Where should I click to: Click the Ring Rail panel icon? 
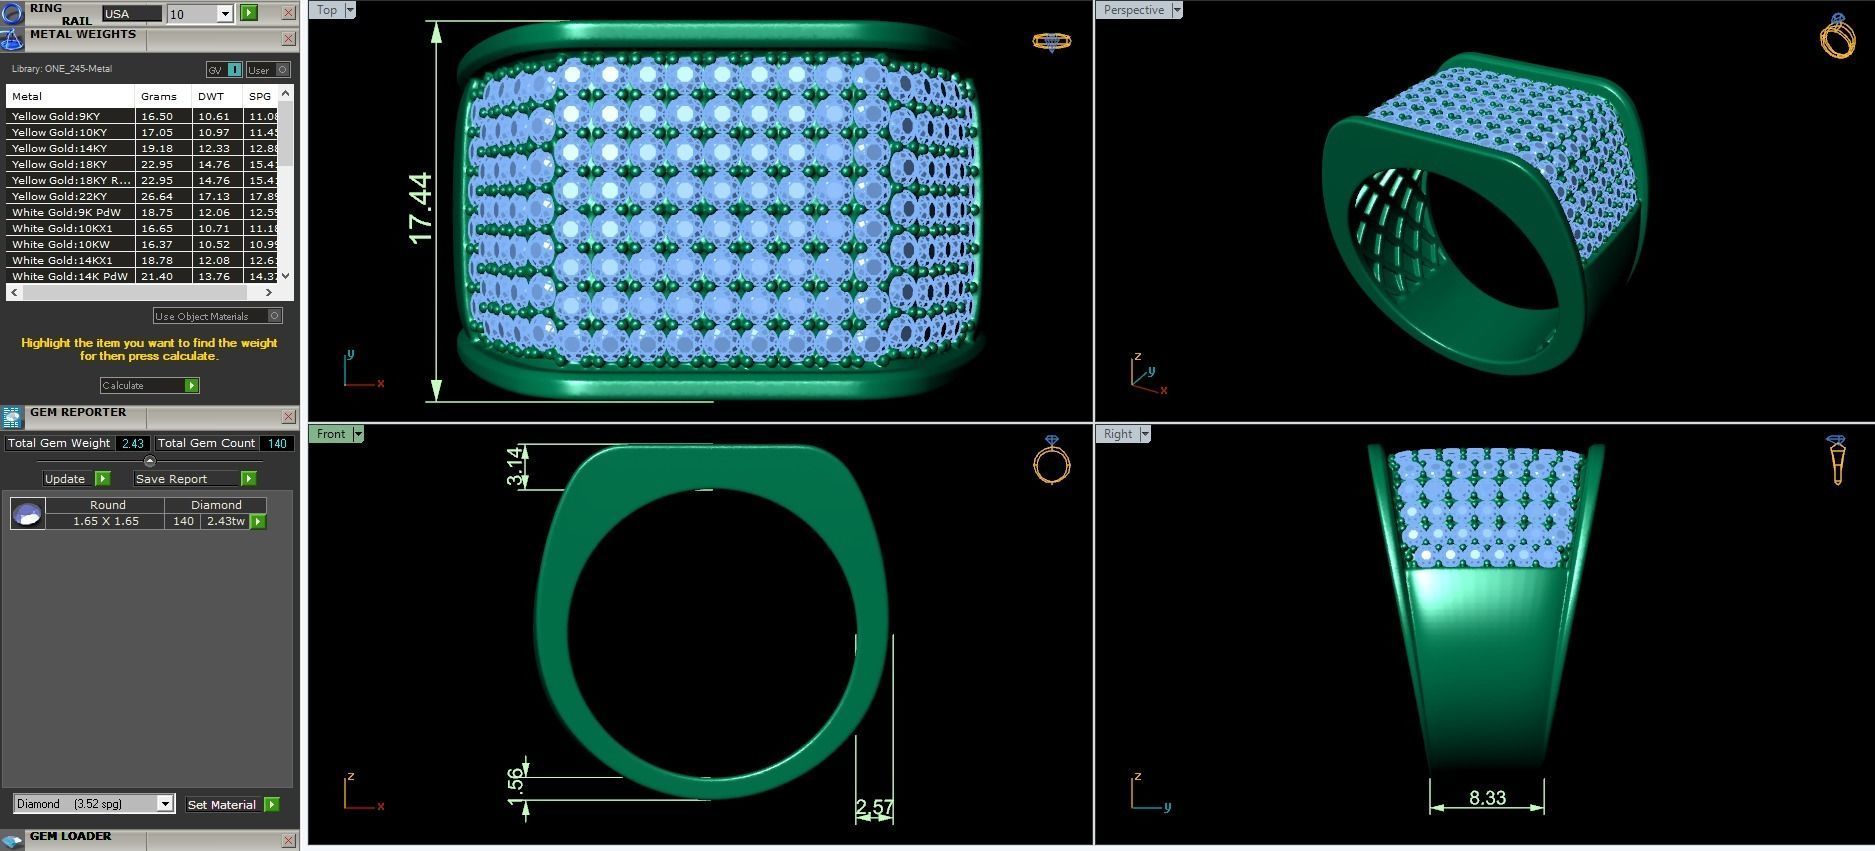tap(12, 13)
